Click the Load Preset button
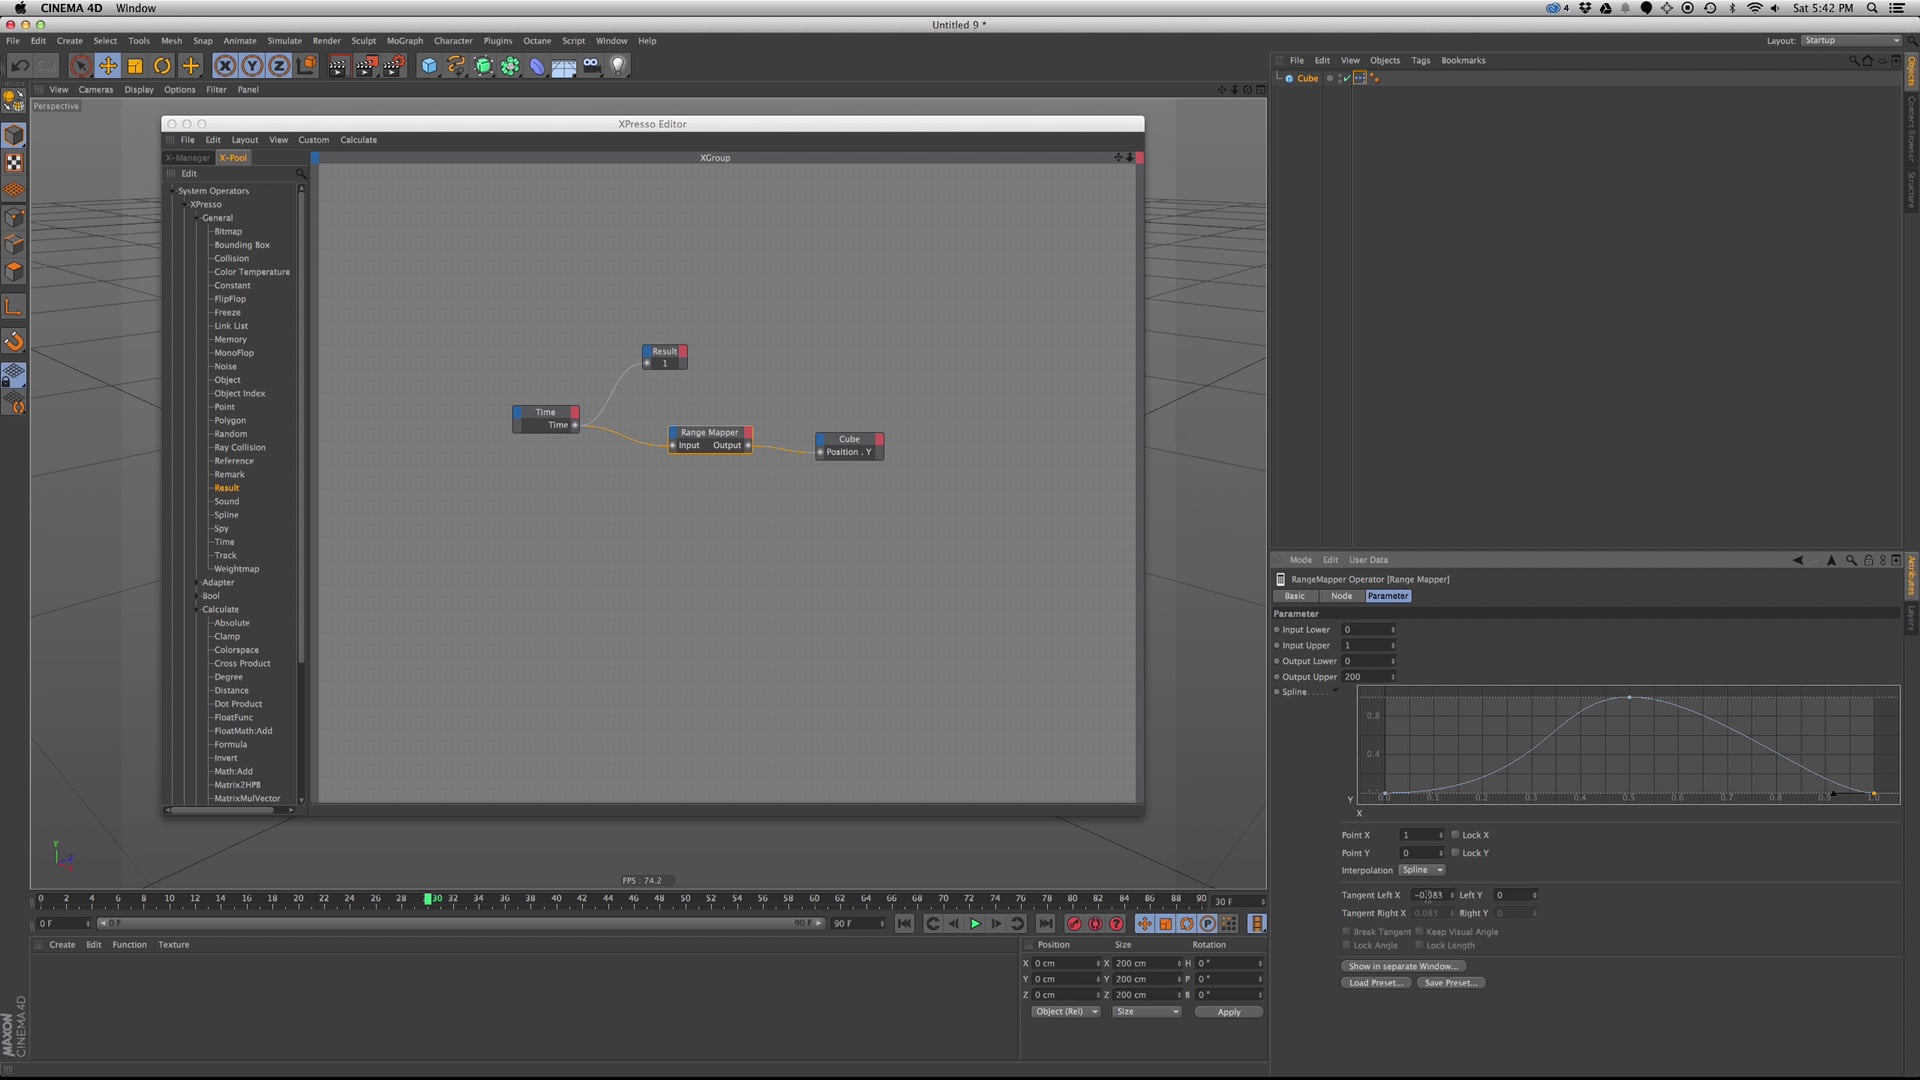 (1375, 983)
